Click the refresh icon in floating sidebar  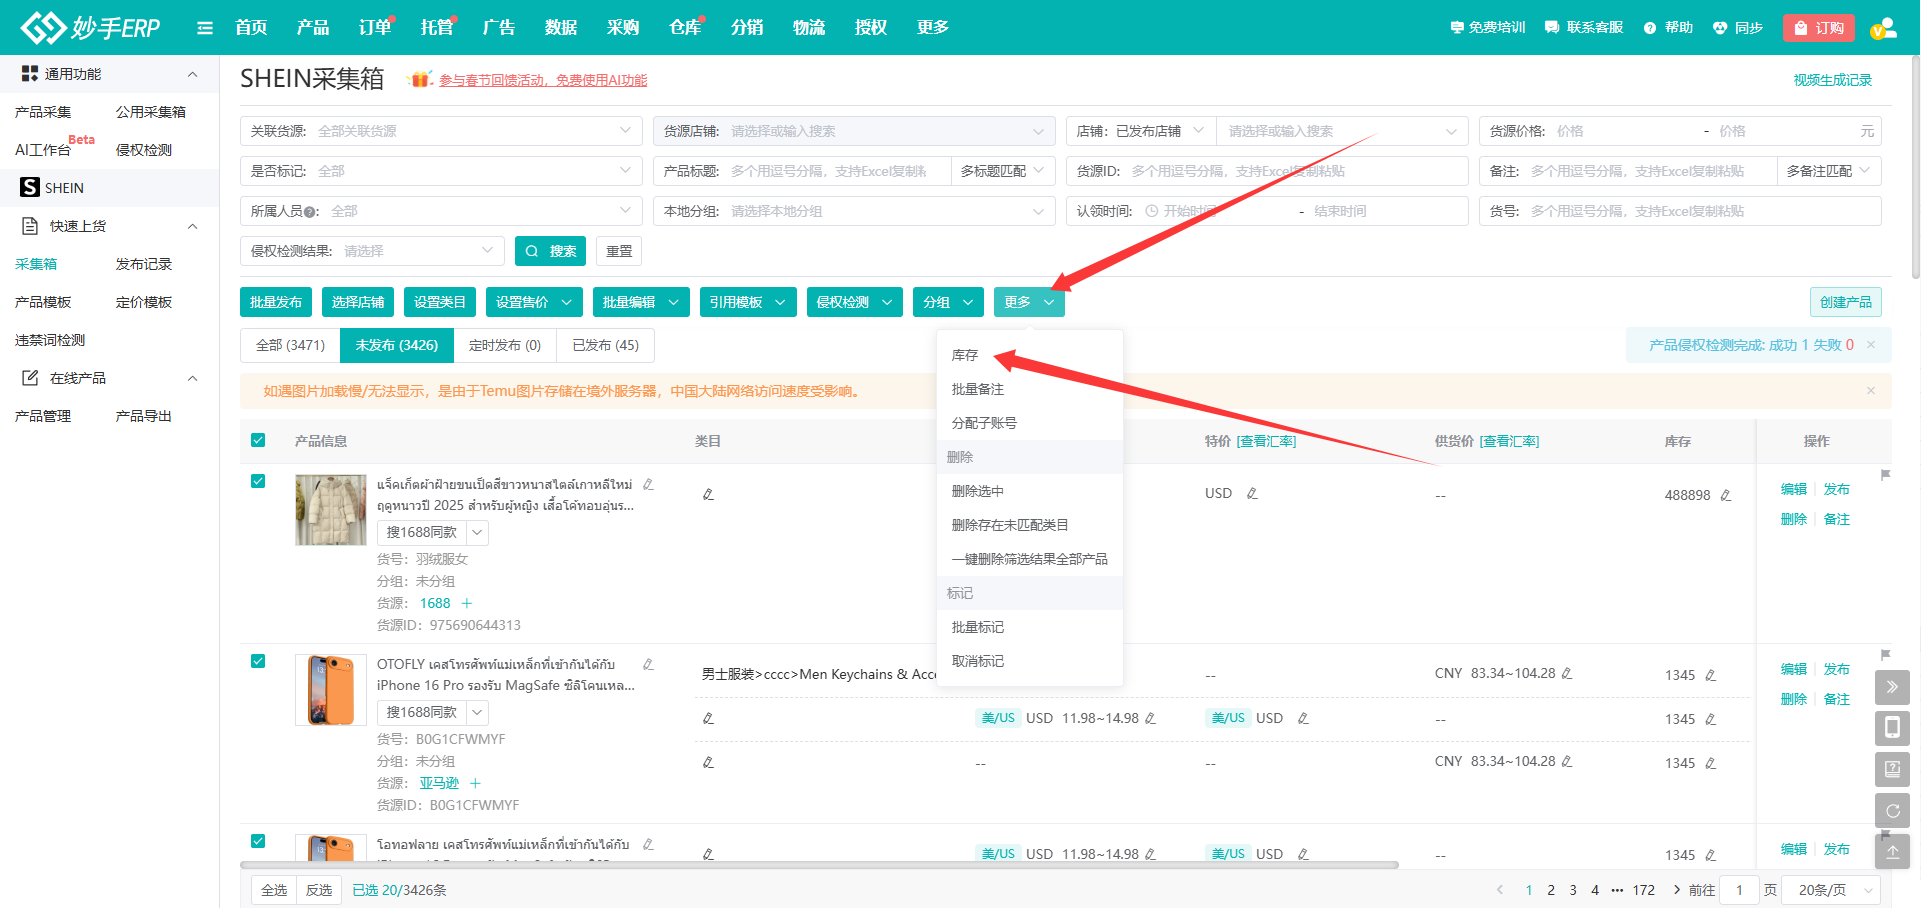tap(1892, 811)
